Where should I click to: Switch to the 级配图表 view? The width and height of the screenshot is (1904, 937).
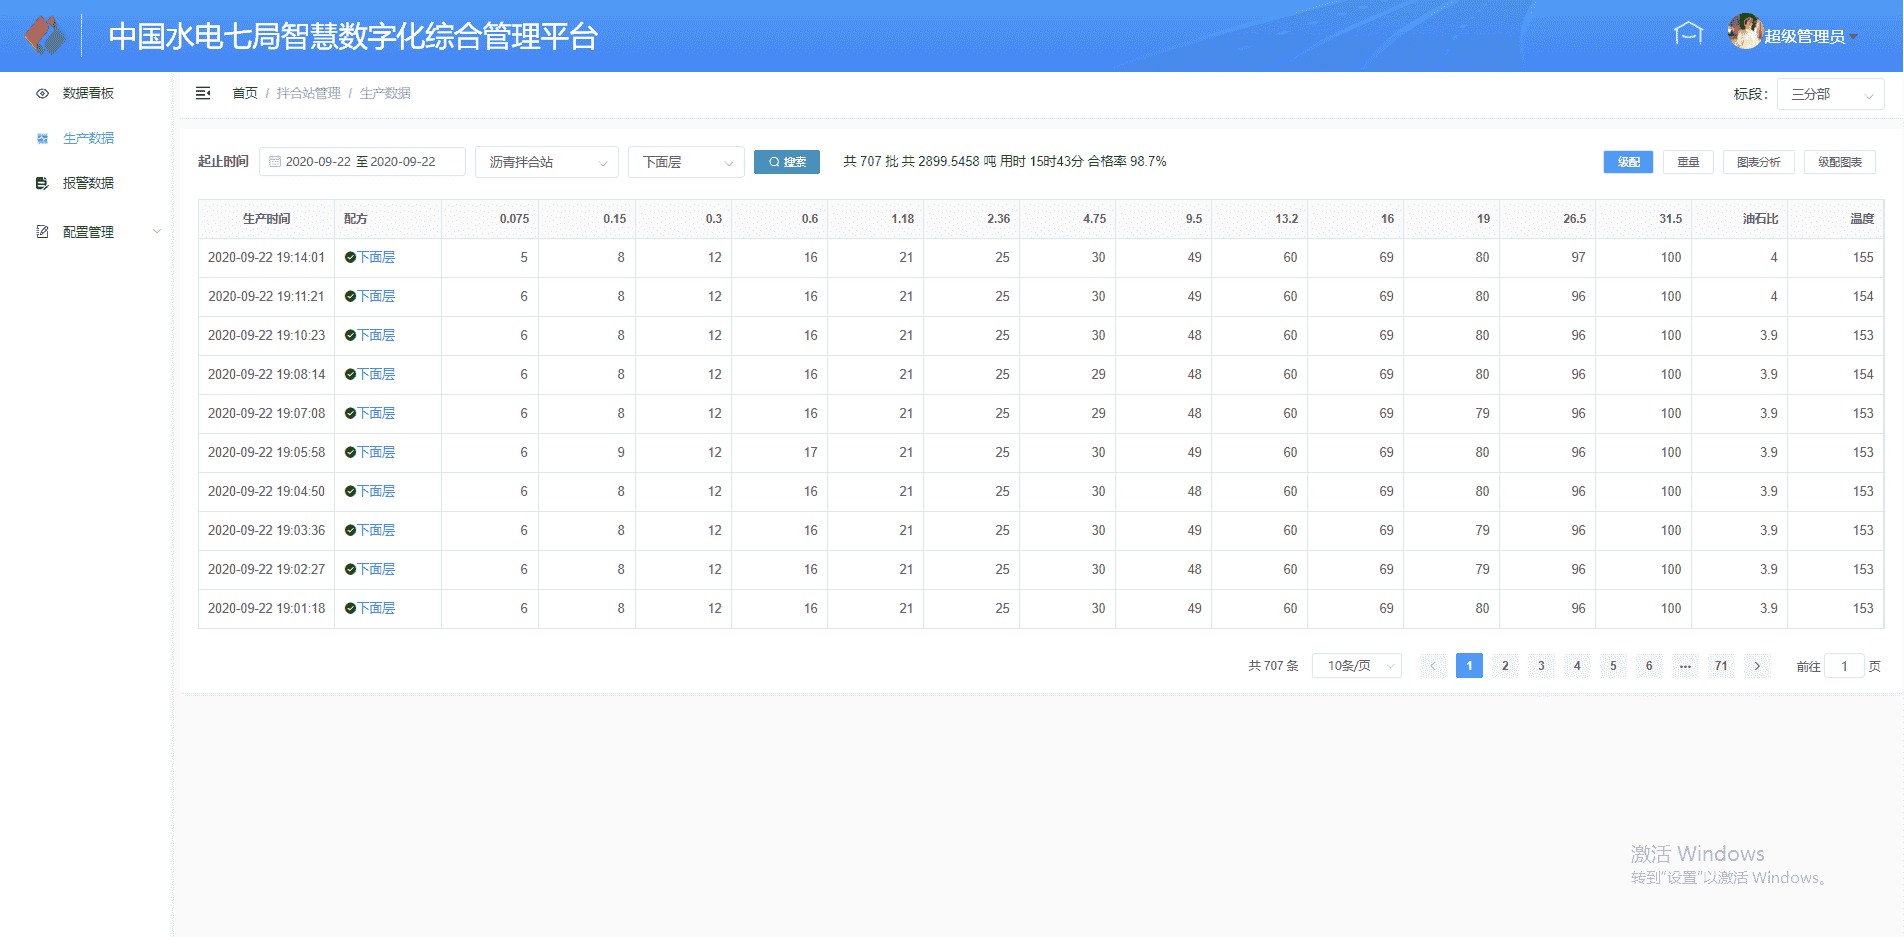tap(1839, 162)
